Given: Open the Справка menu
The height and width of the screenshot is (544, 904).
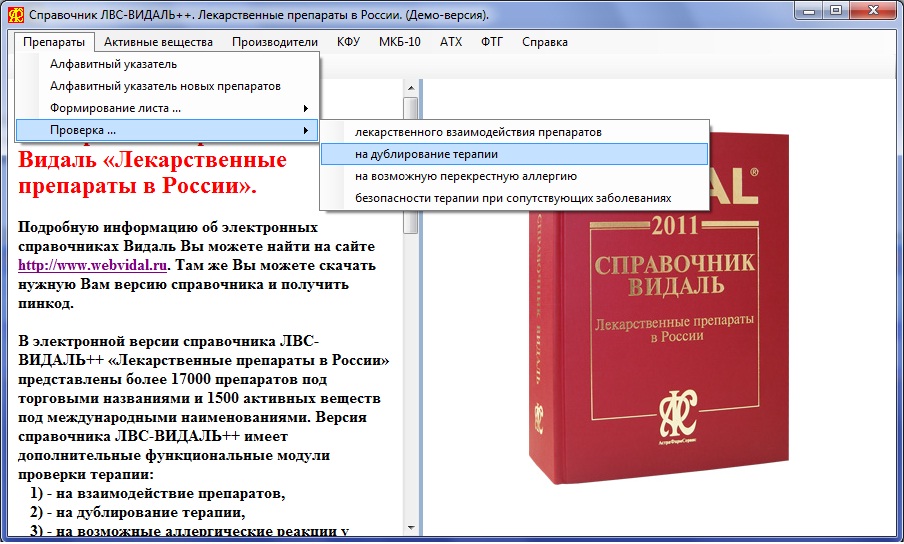Looking at the screenshot, I should click(545, 41).
